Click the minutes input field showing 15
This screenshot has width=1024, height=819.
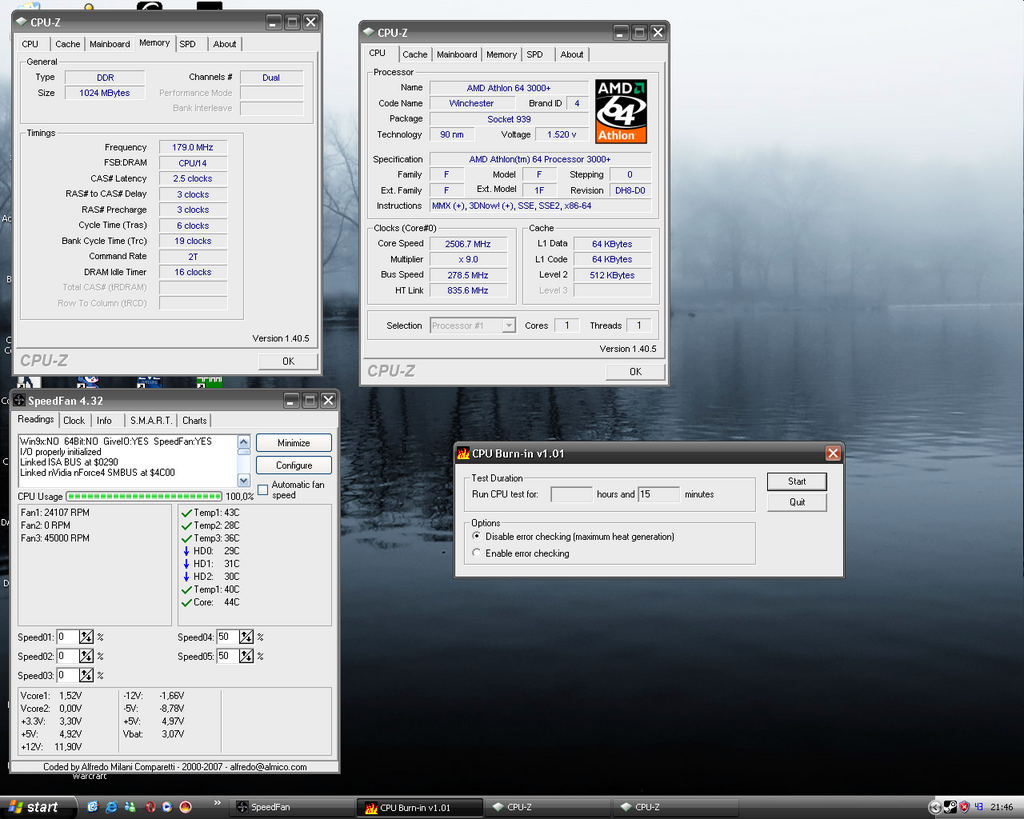659,494
